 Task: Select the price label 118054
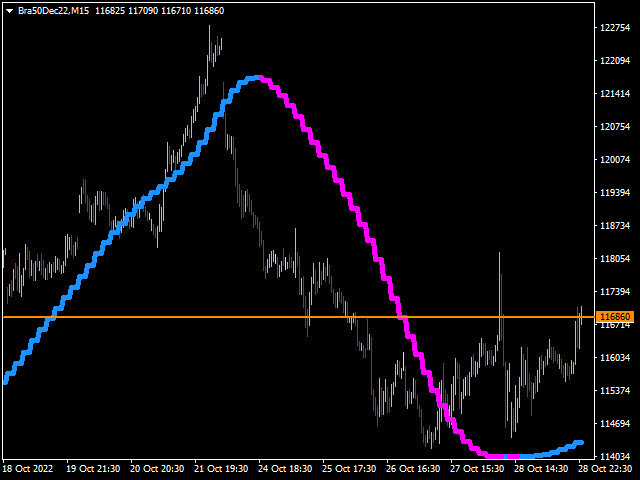click(x=615, y=259)
